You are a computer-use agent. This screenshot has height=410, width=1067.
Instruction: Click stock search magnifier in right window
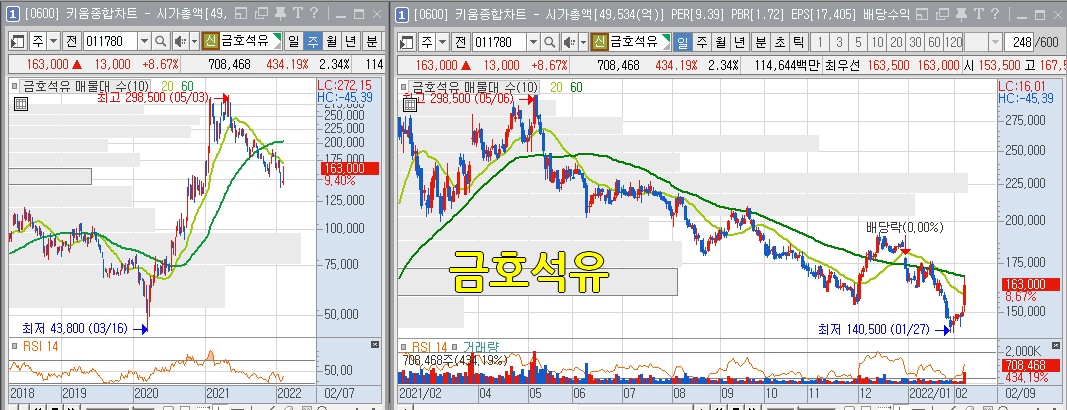[549, 42]
